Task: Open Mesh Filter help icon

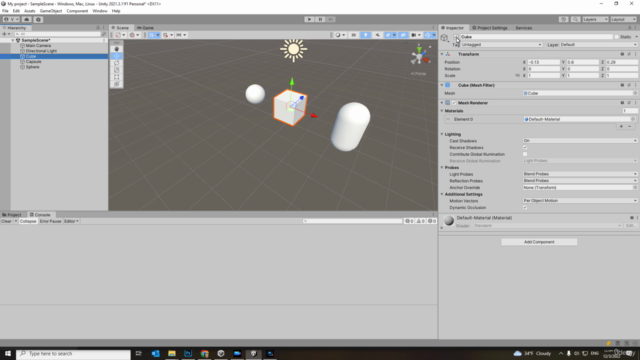Action: click(622, 85)
